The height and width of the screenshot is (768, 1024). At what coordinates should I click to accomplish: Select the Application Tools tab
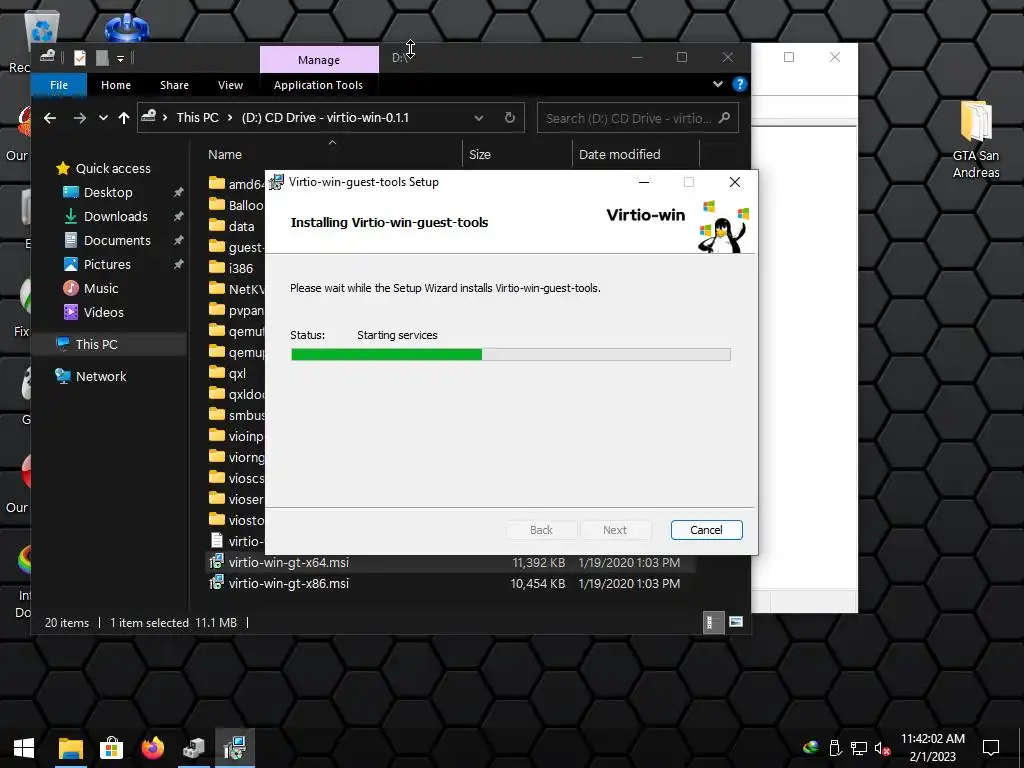[x=318, y=85]
